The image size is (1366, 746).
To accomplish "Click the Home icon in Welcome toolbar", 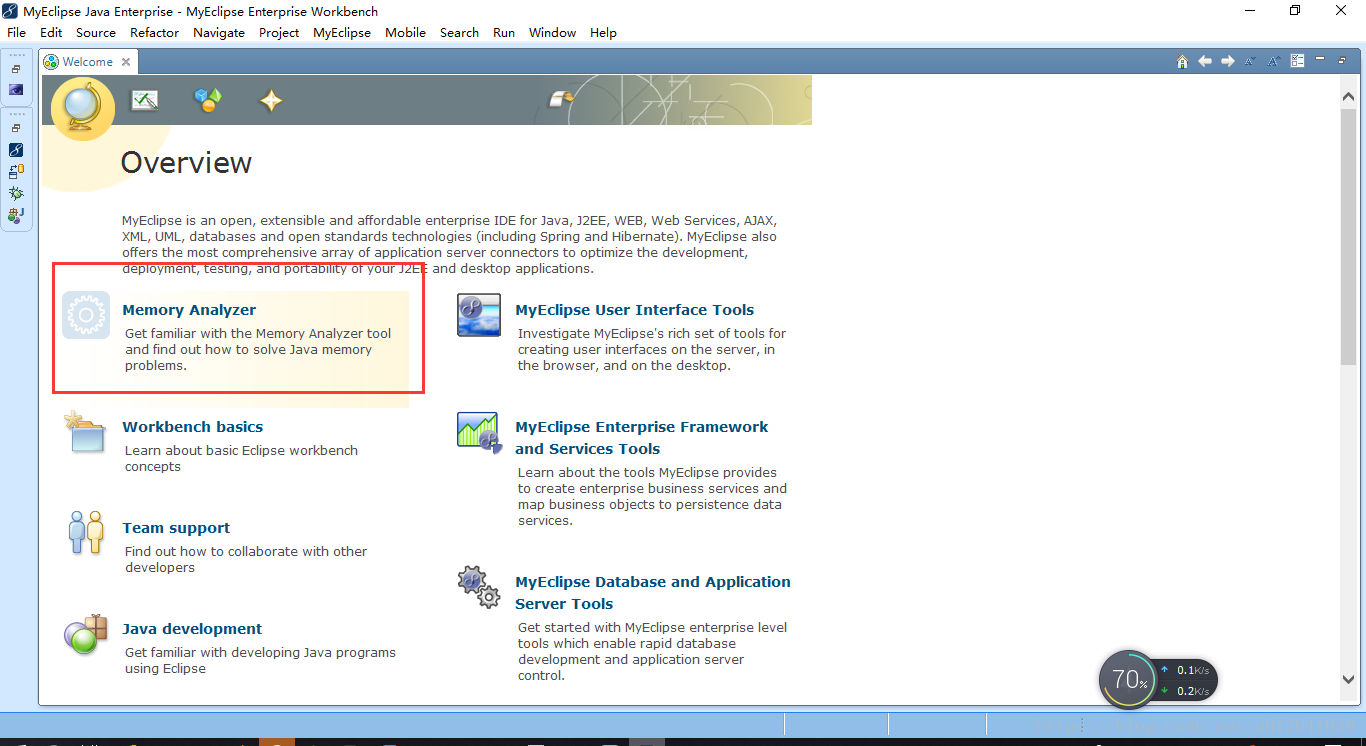I will click(x=1182, y=61).
